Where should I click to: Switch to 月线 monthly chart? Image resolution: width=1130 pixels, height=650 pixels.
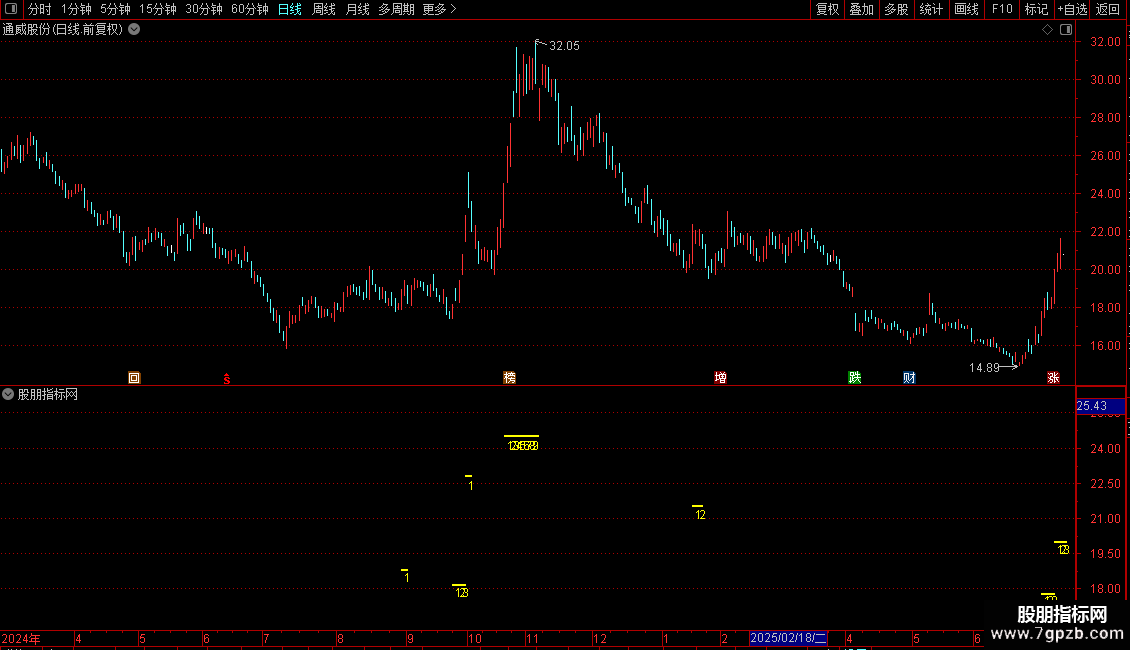[x=357, y=9]
